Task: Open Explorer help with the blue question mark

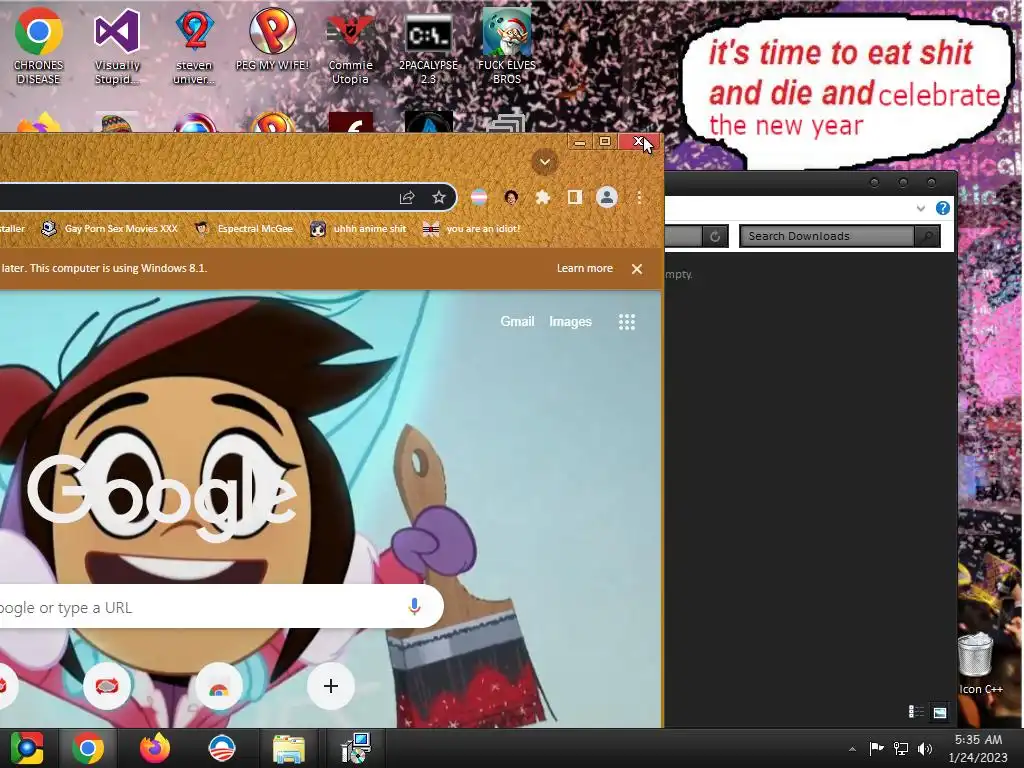Action: point(942,208)
